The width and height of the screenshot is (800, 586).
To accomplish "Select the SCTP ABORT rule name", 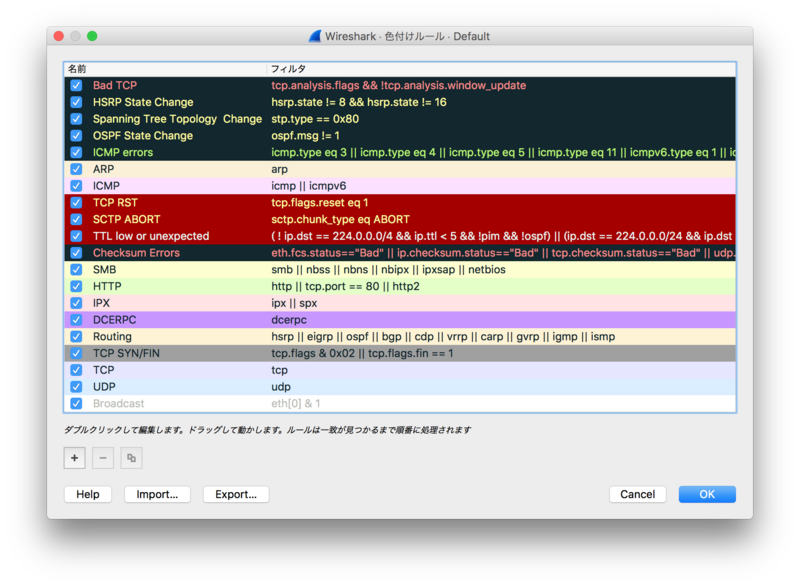I will (127, 219).
